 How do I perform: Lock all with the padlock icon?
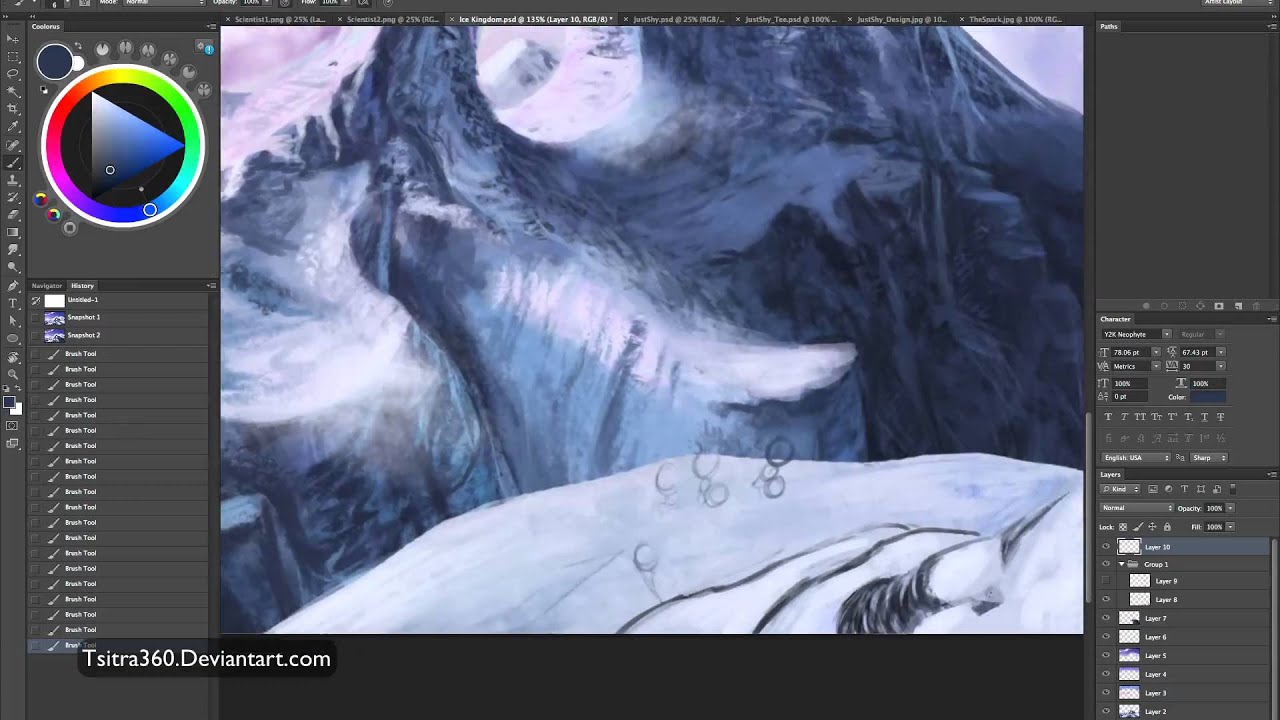pyautogui.click(x=1167, y=527)
